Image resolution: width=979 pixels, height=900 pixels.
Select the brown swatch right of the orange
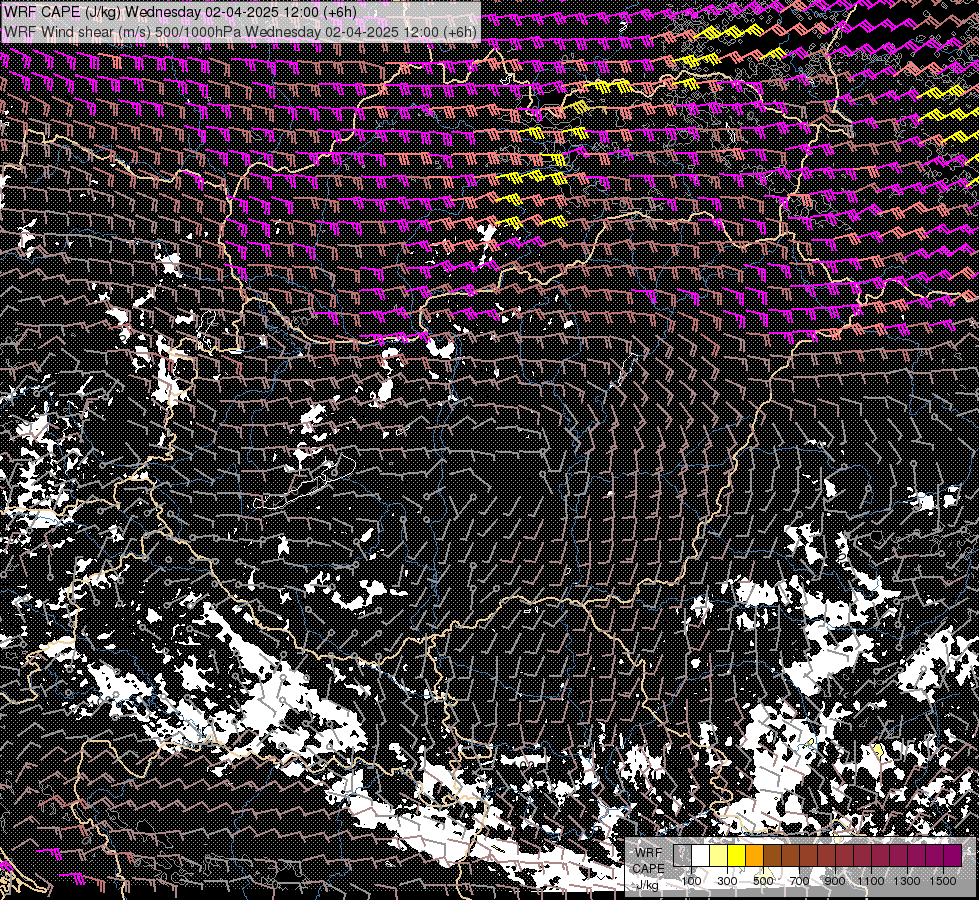coord(772,855)
